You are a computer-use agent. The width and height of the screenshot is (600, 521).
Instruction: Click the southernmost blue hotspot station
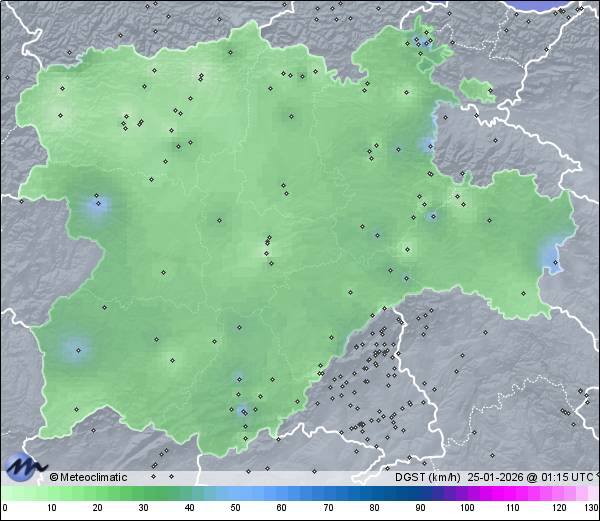(243, 410)
